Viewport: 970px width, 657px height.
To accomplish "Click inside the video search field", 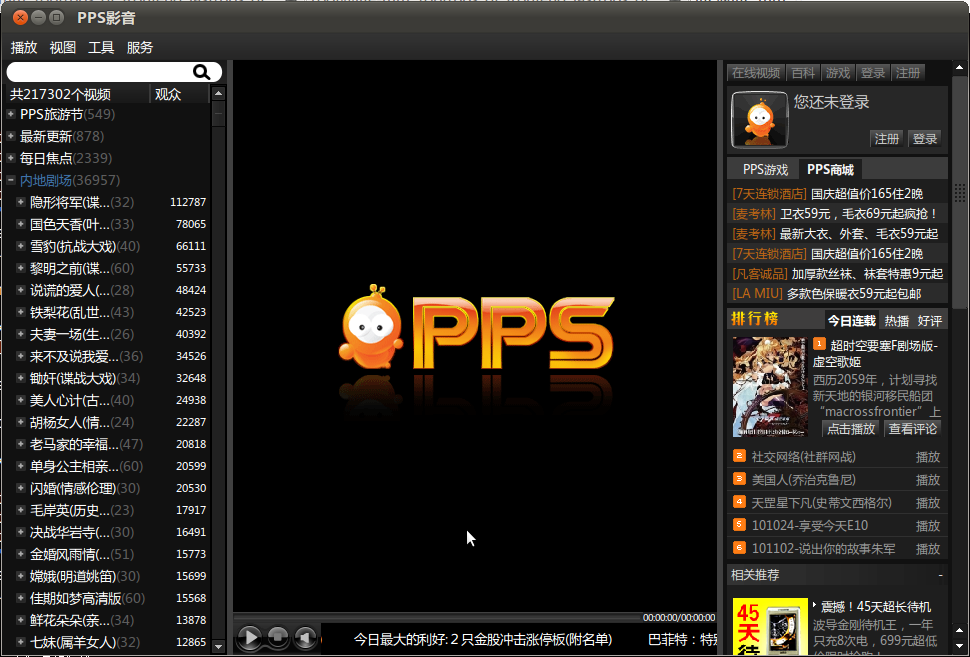I will (99, 72).
